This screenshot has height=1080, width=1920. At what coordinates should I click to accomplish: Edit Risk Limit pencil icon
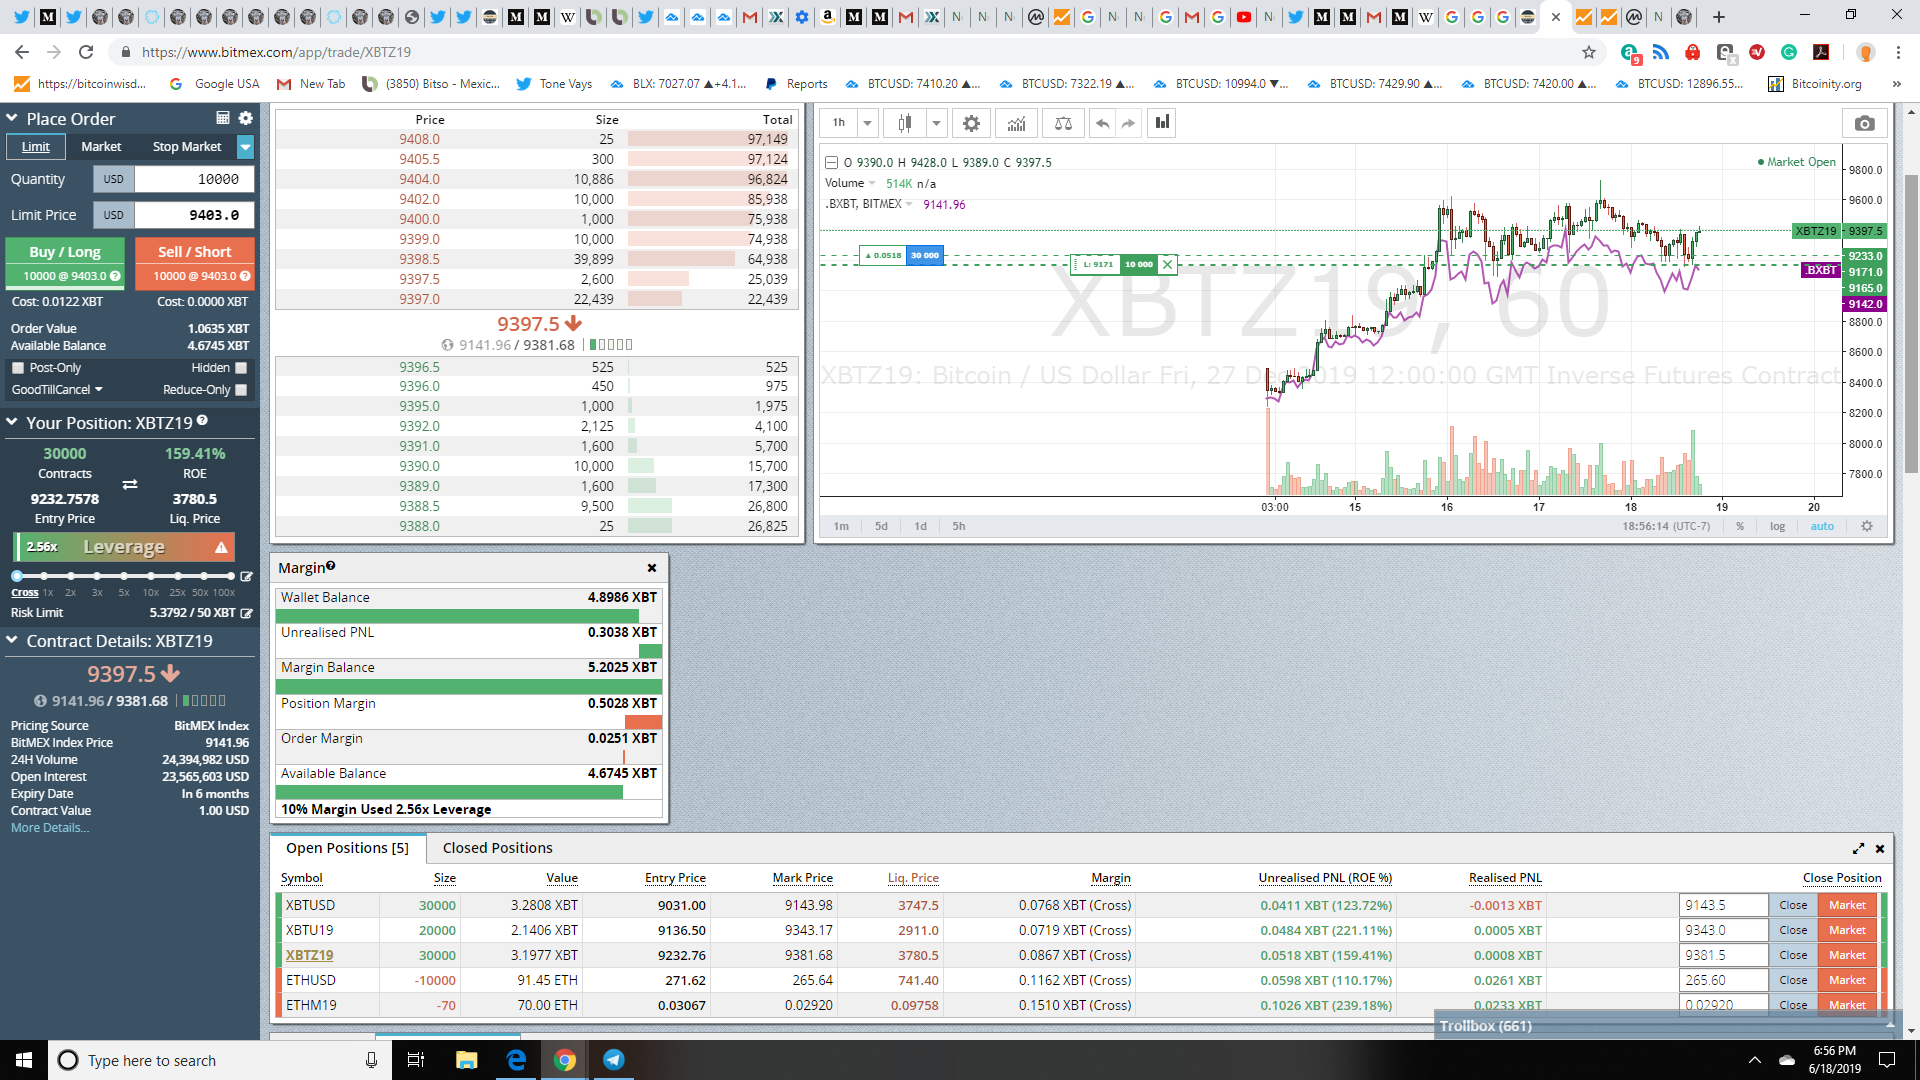(x=247, y=613)
